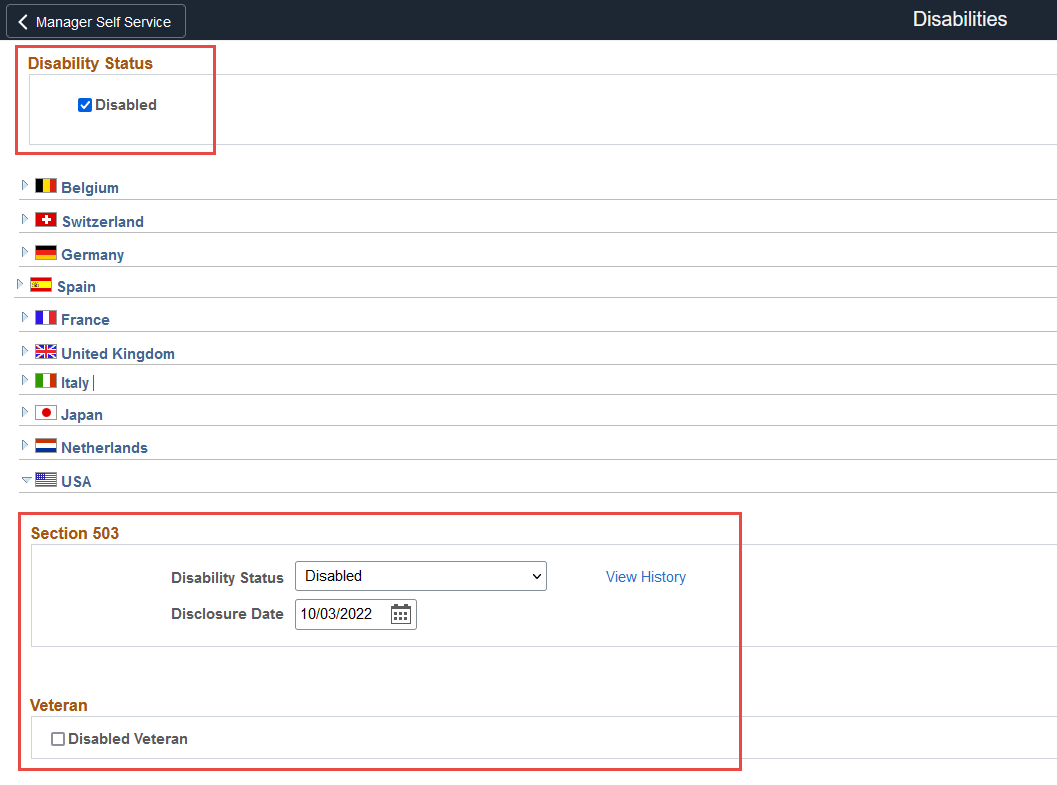Open the Disability Status dropdown
Viewport: 1057px width, 785px height.
point(420,576)
